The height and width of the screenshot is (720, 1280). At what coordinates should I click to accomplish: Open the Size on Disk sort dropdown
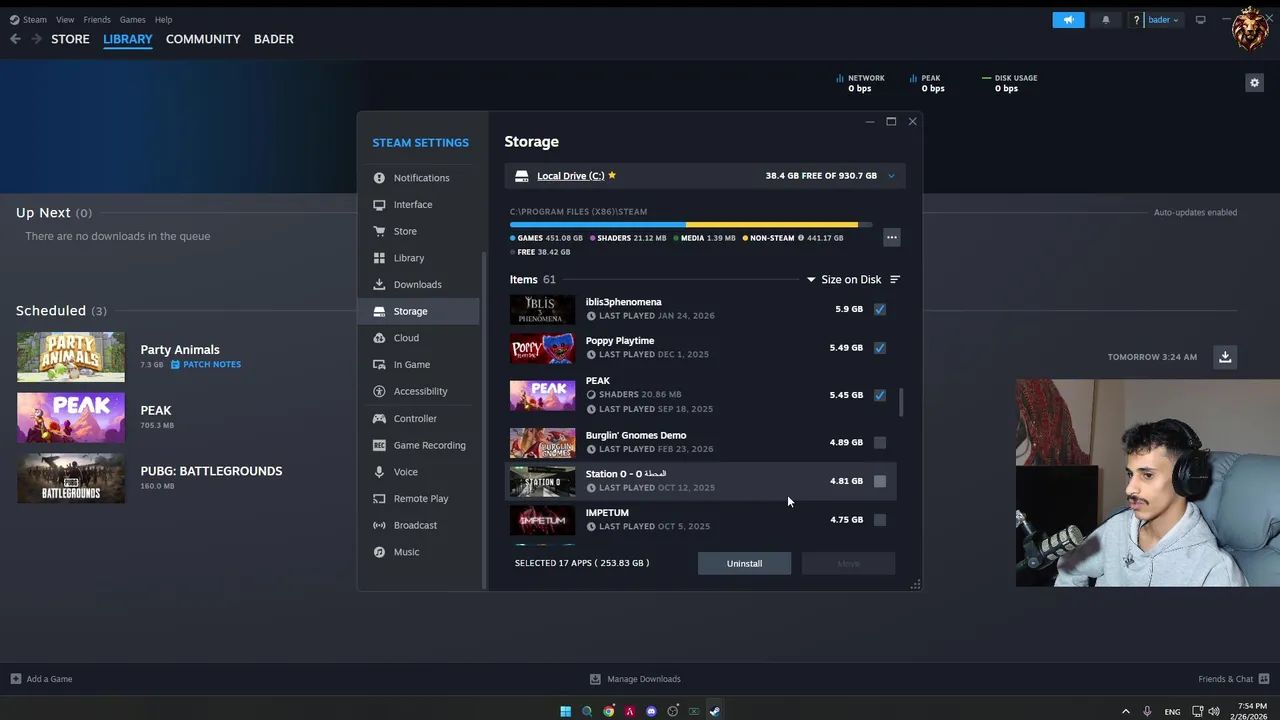[x=844, y=280]
